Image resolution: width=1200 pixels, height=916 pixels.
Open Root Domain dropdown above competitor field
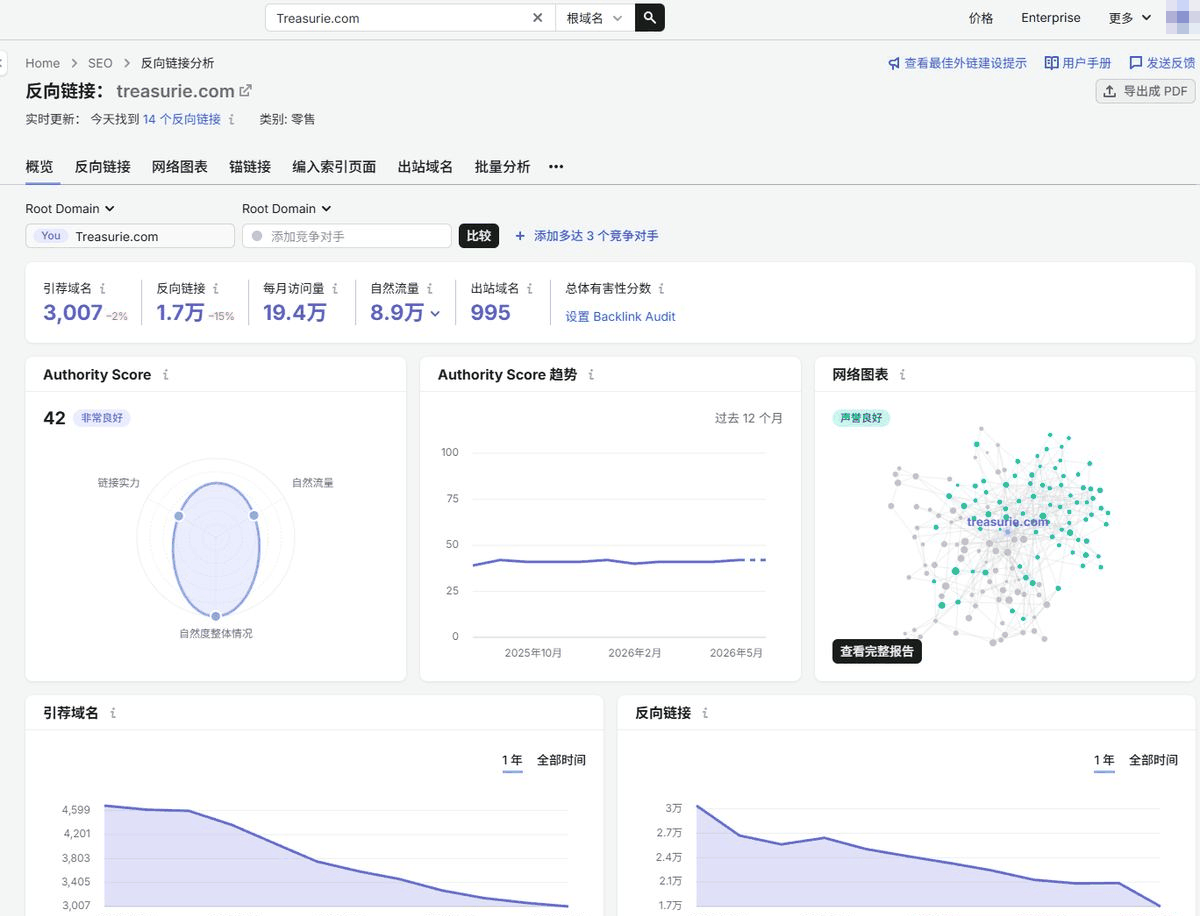coord(287,209)
